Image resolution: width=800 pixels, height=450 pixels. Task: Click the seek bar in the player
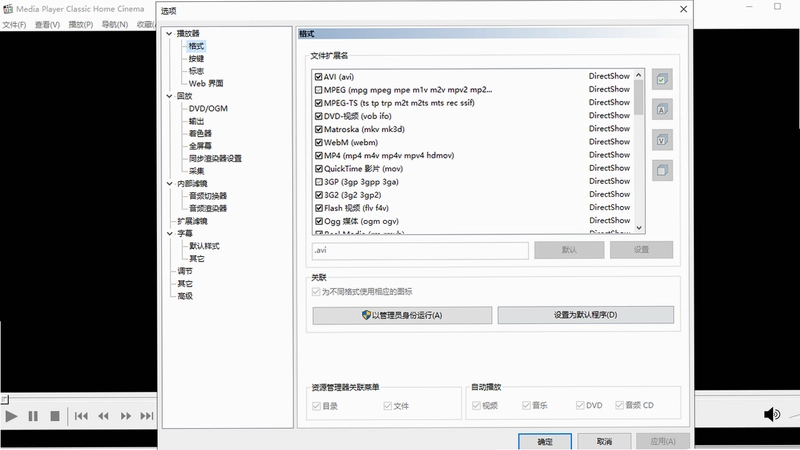79,399
